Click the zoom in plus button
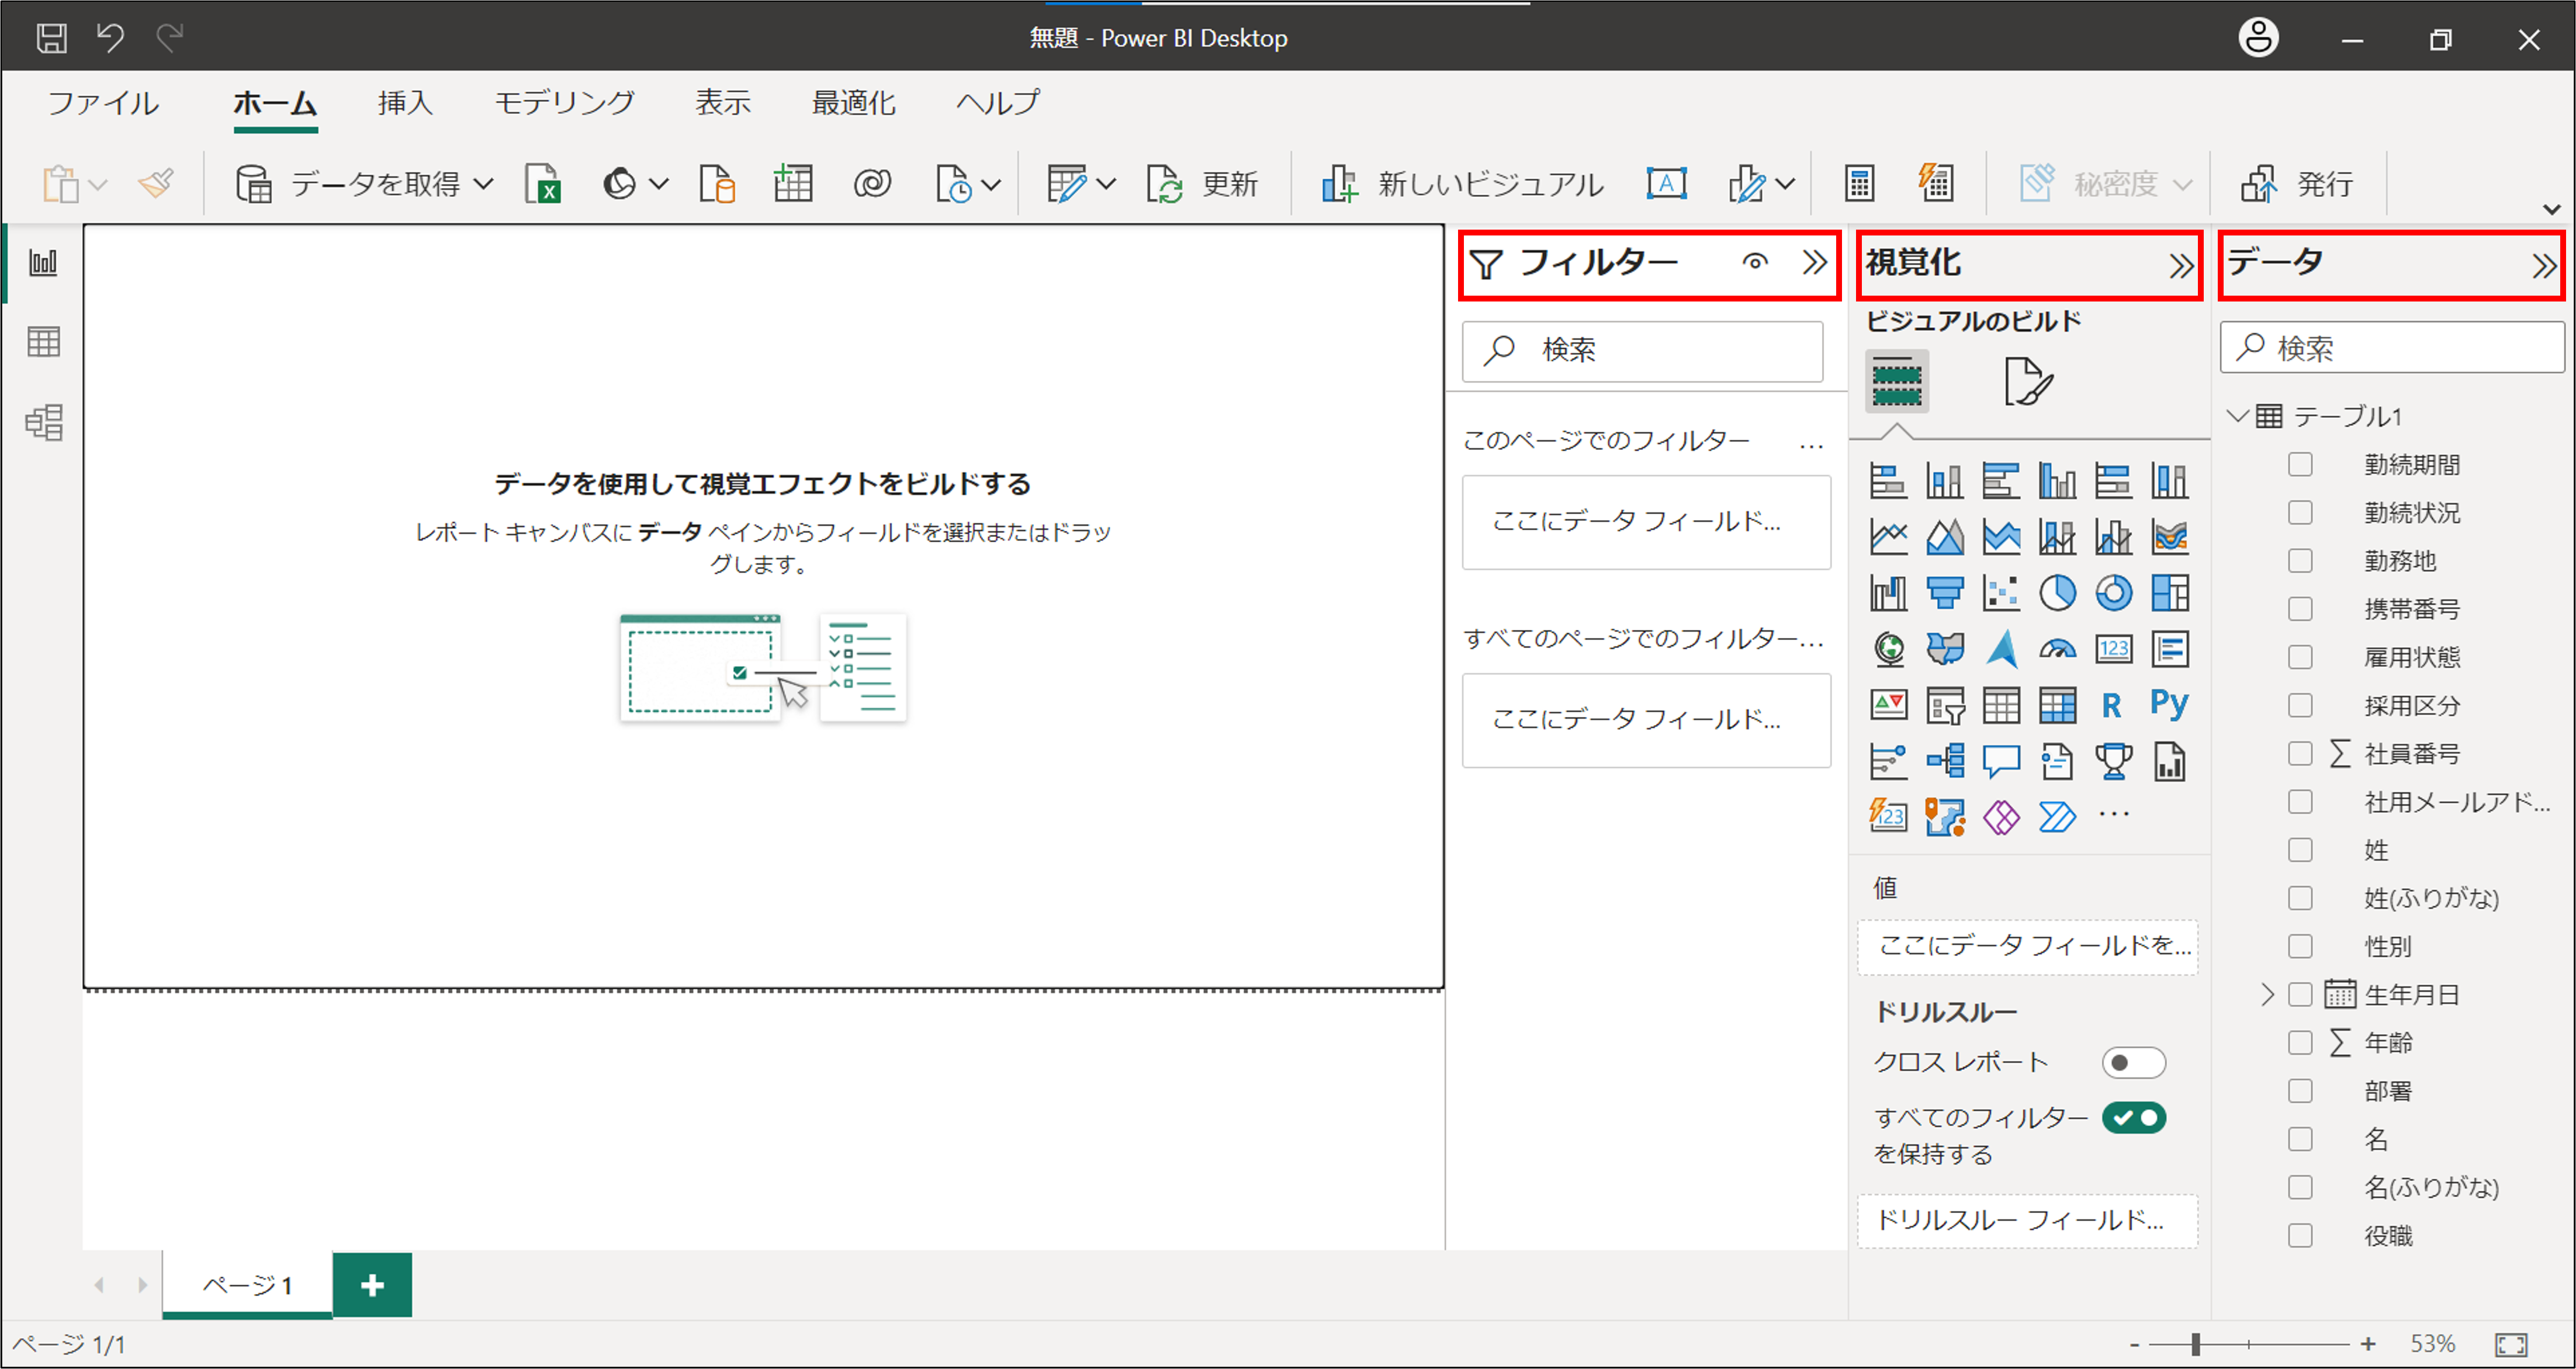This screenshot has width=2576, height=1369. tap(2367, 1345)
